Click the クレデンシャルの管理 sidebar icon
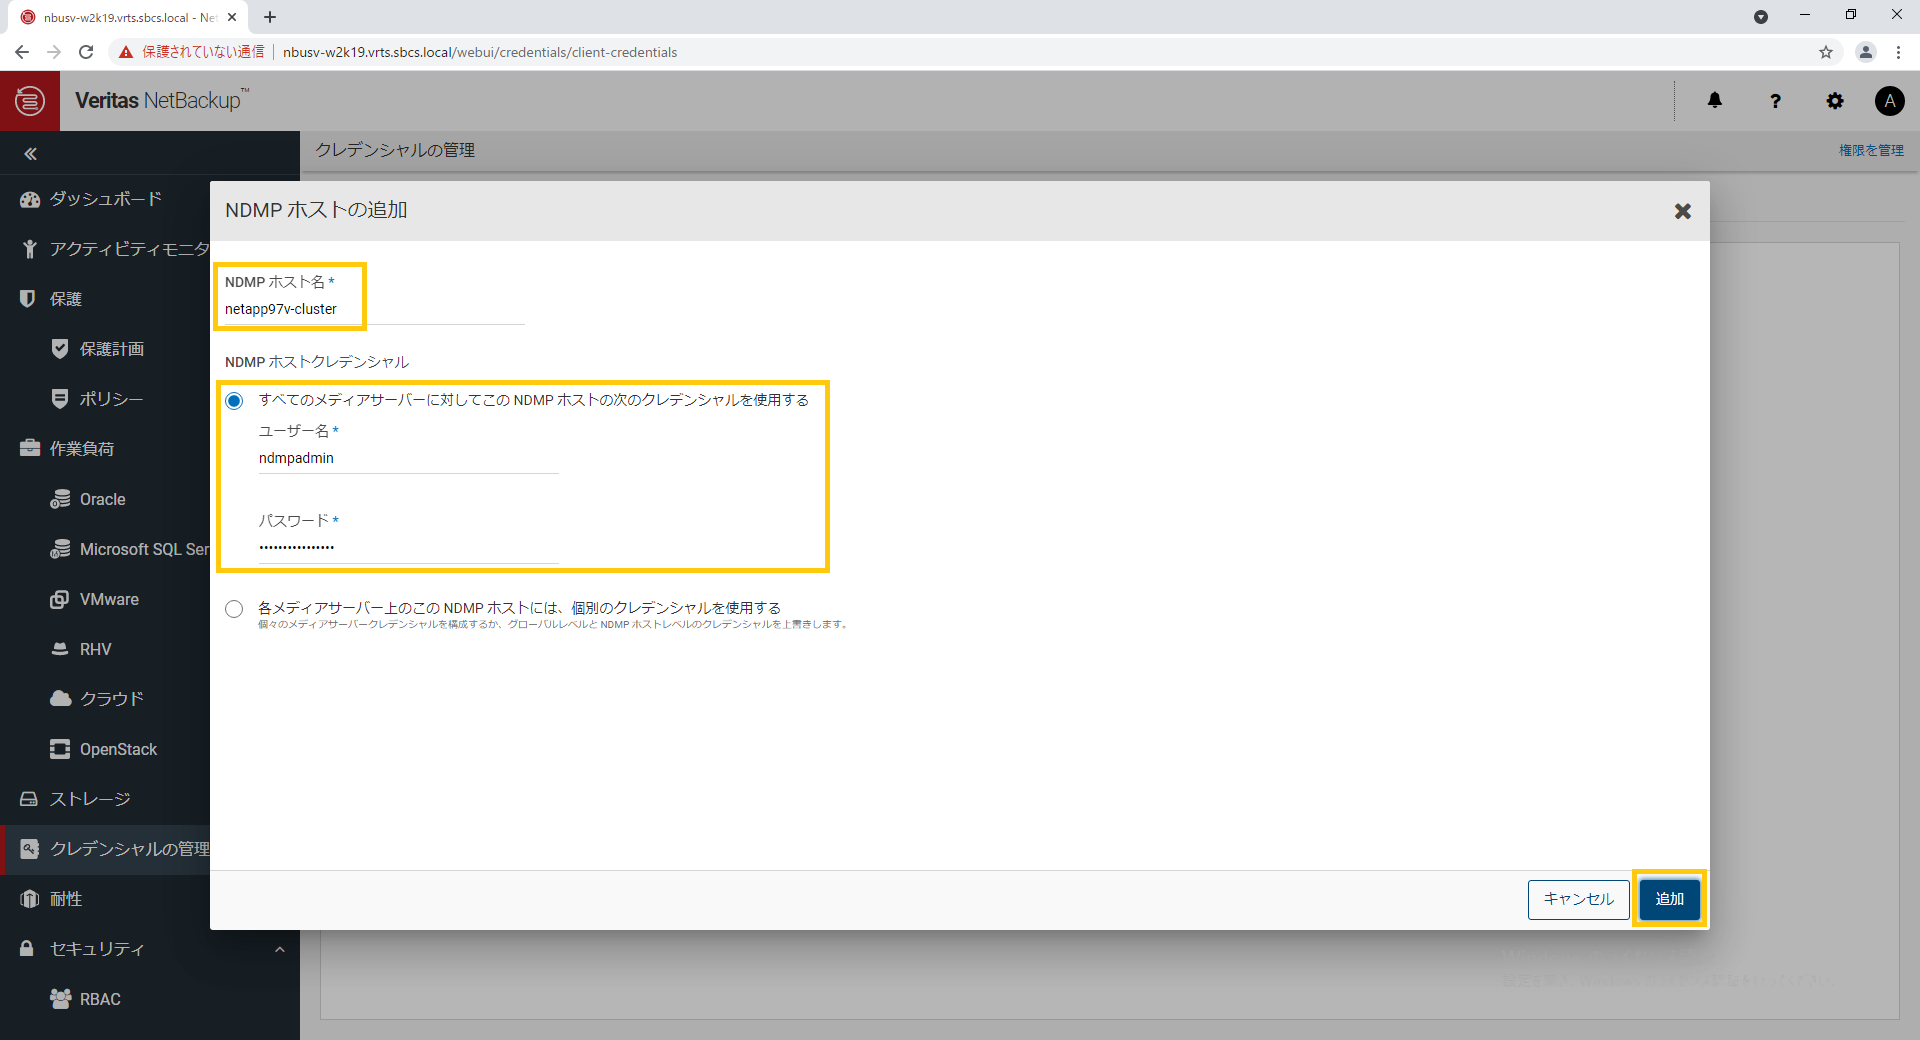 [x=30, y=849]
